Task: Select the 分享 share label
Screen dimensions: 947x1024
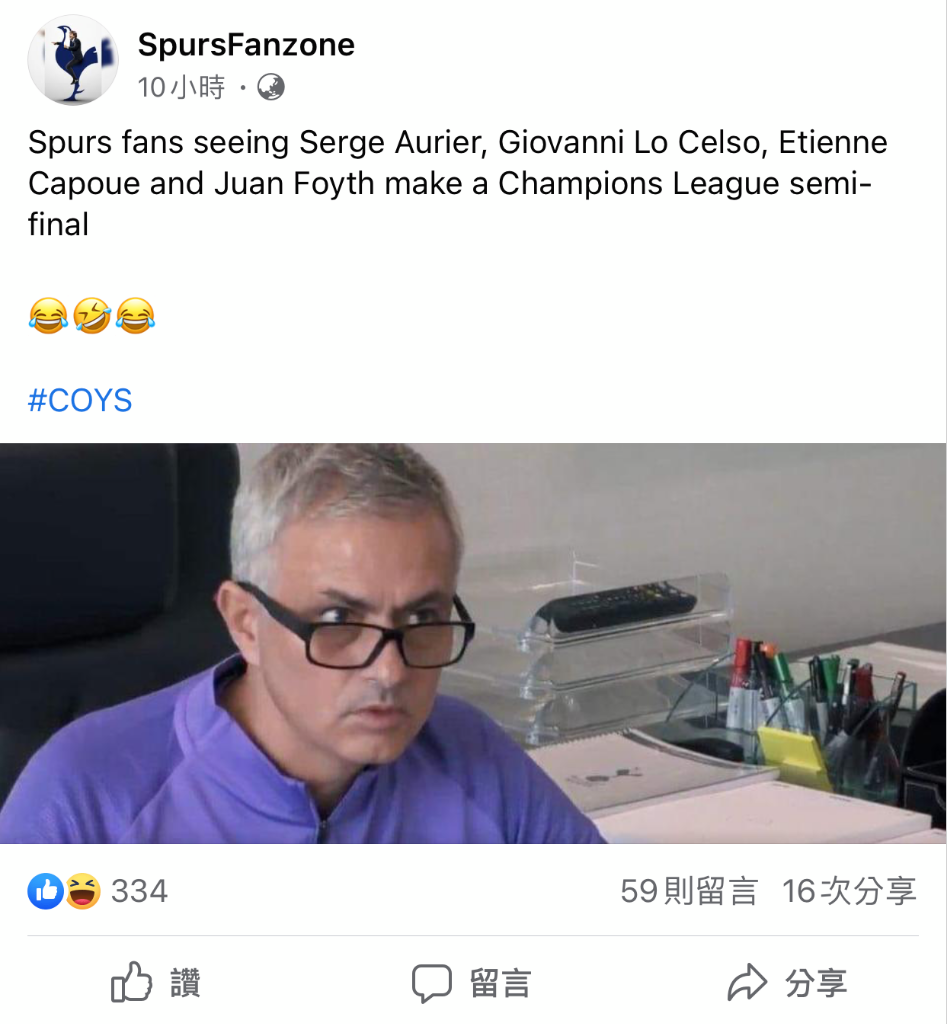Action: 816,984
